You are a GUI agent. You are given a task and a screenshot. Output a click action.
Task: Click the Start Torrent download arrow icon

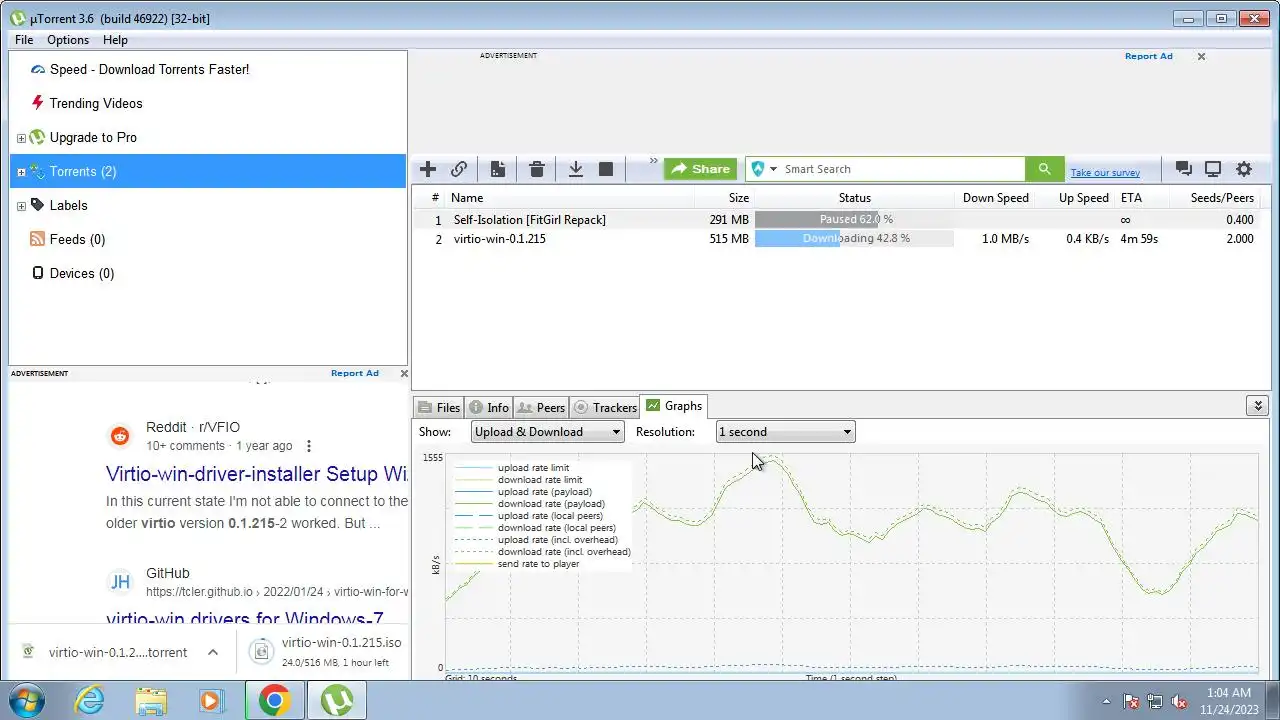click(x=576, y=169)
